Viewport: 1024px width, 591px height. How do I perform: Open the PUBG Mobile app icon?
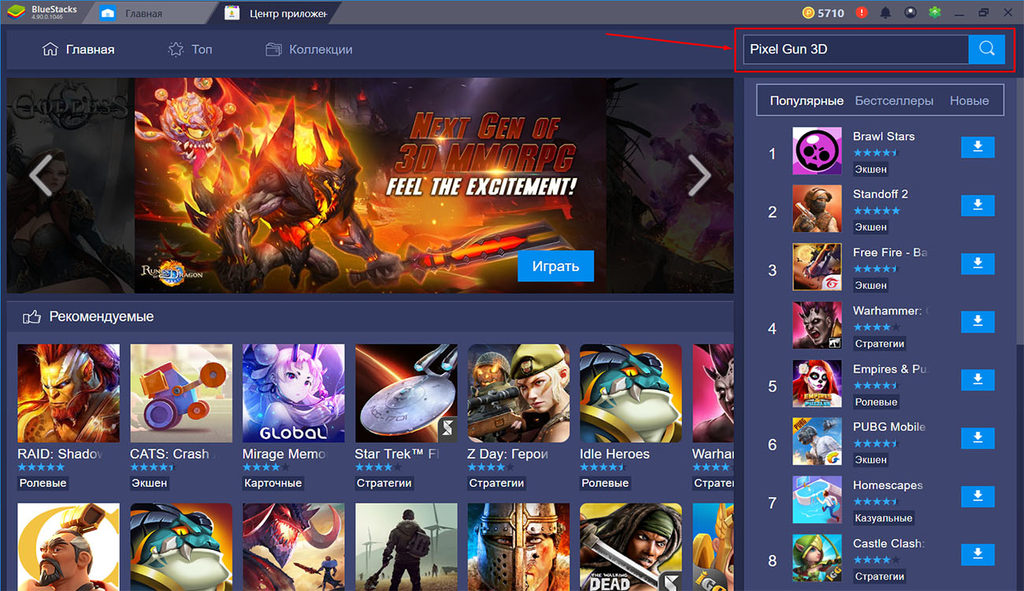click(x=817, y=441)
